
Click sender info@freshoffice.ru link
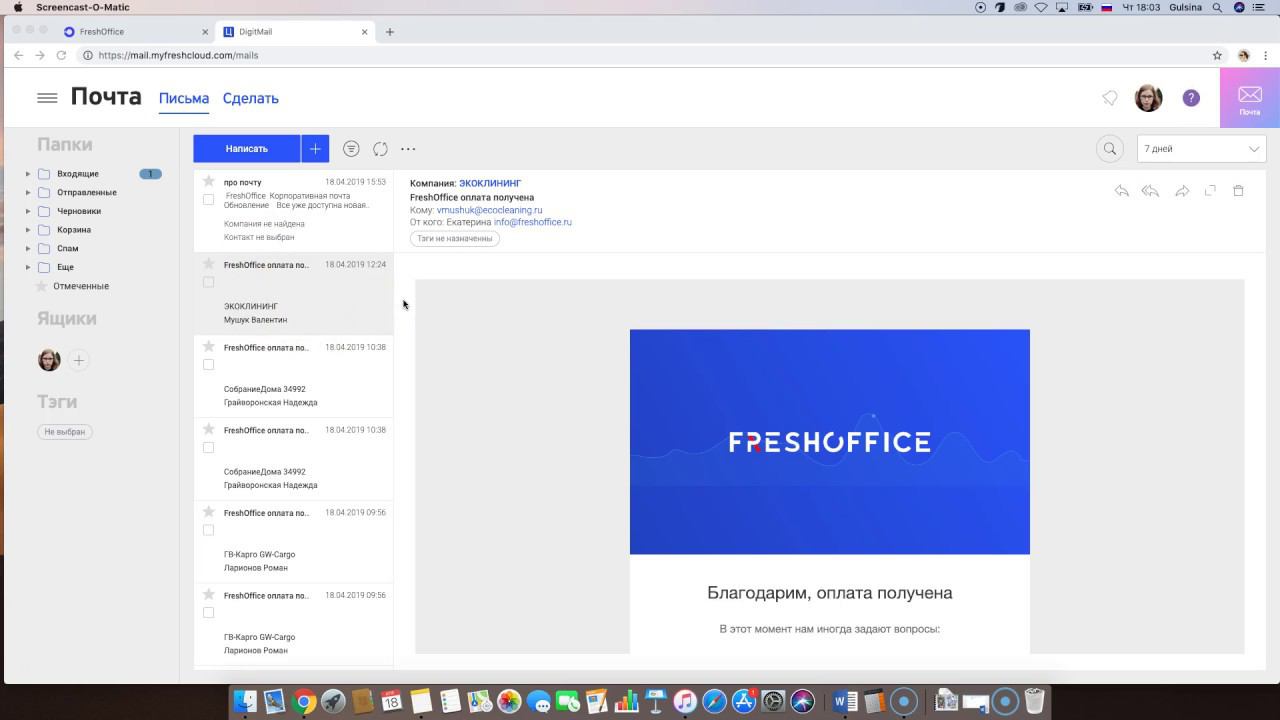coord(533,222)
